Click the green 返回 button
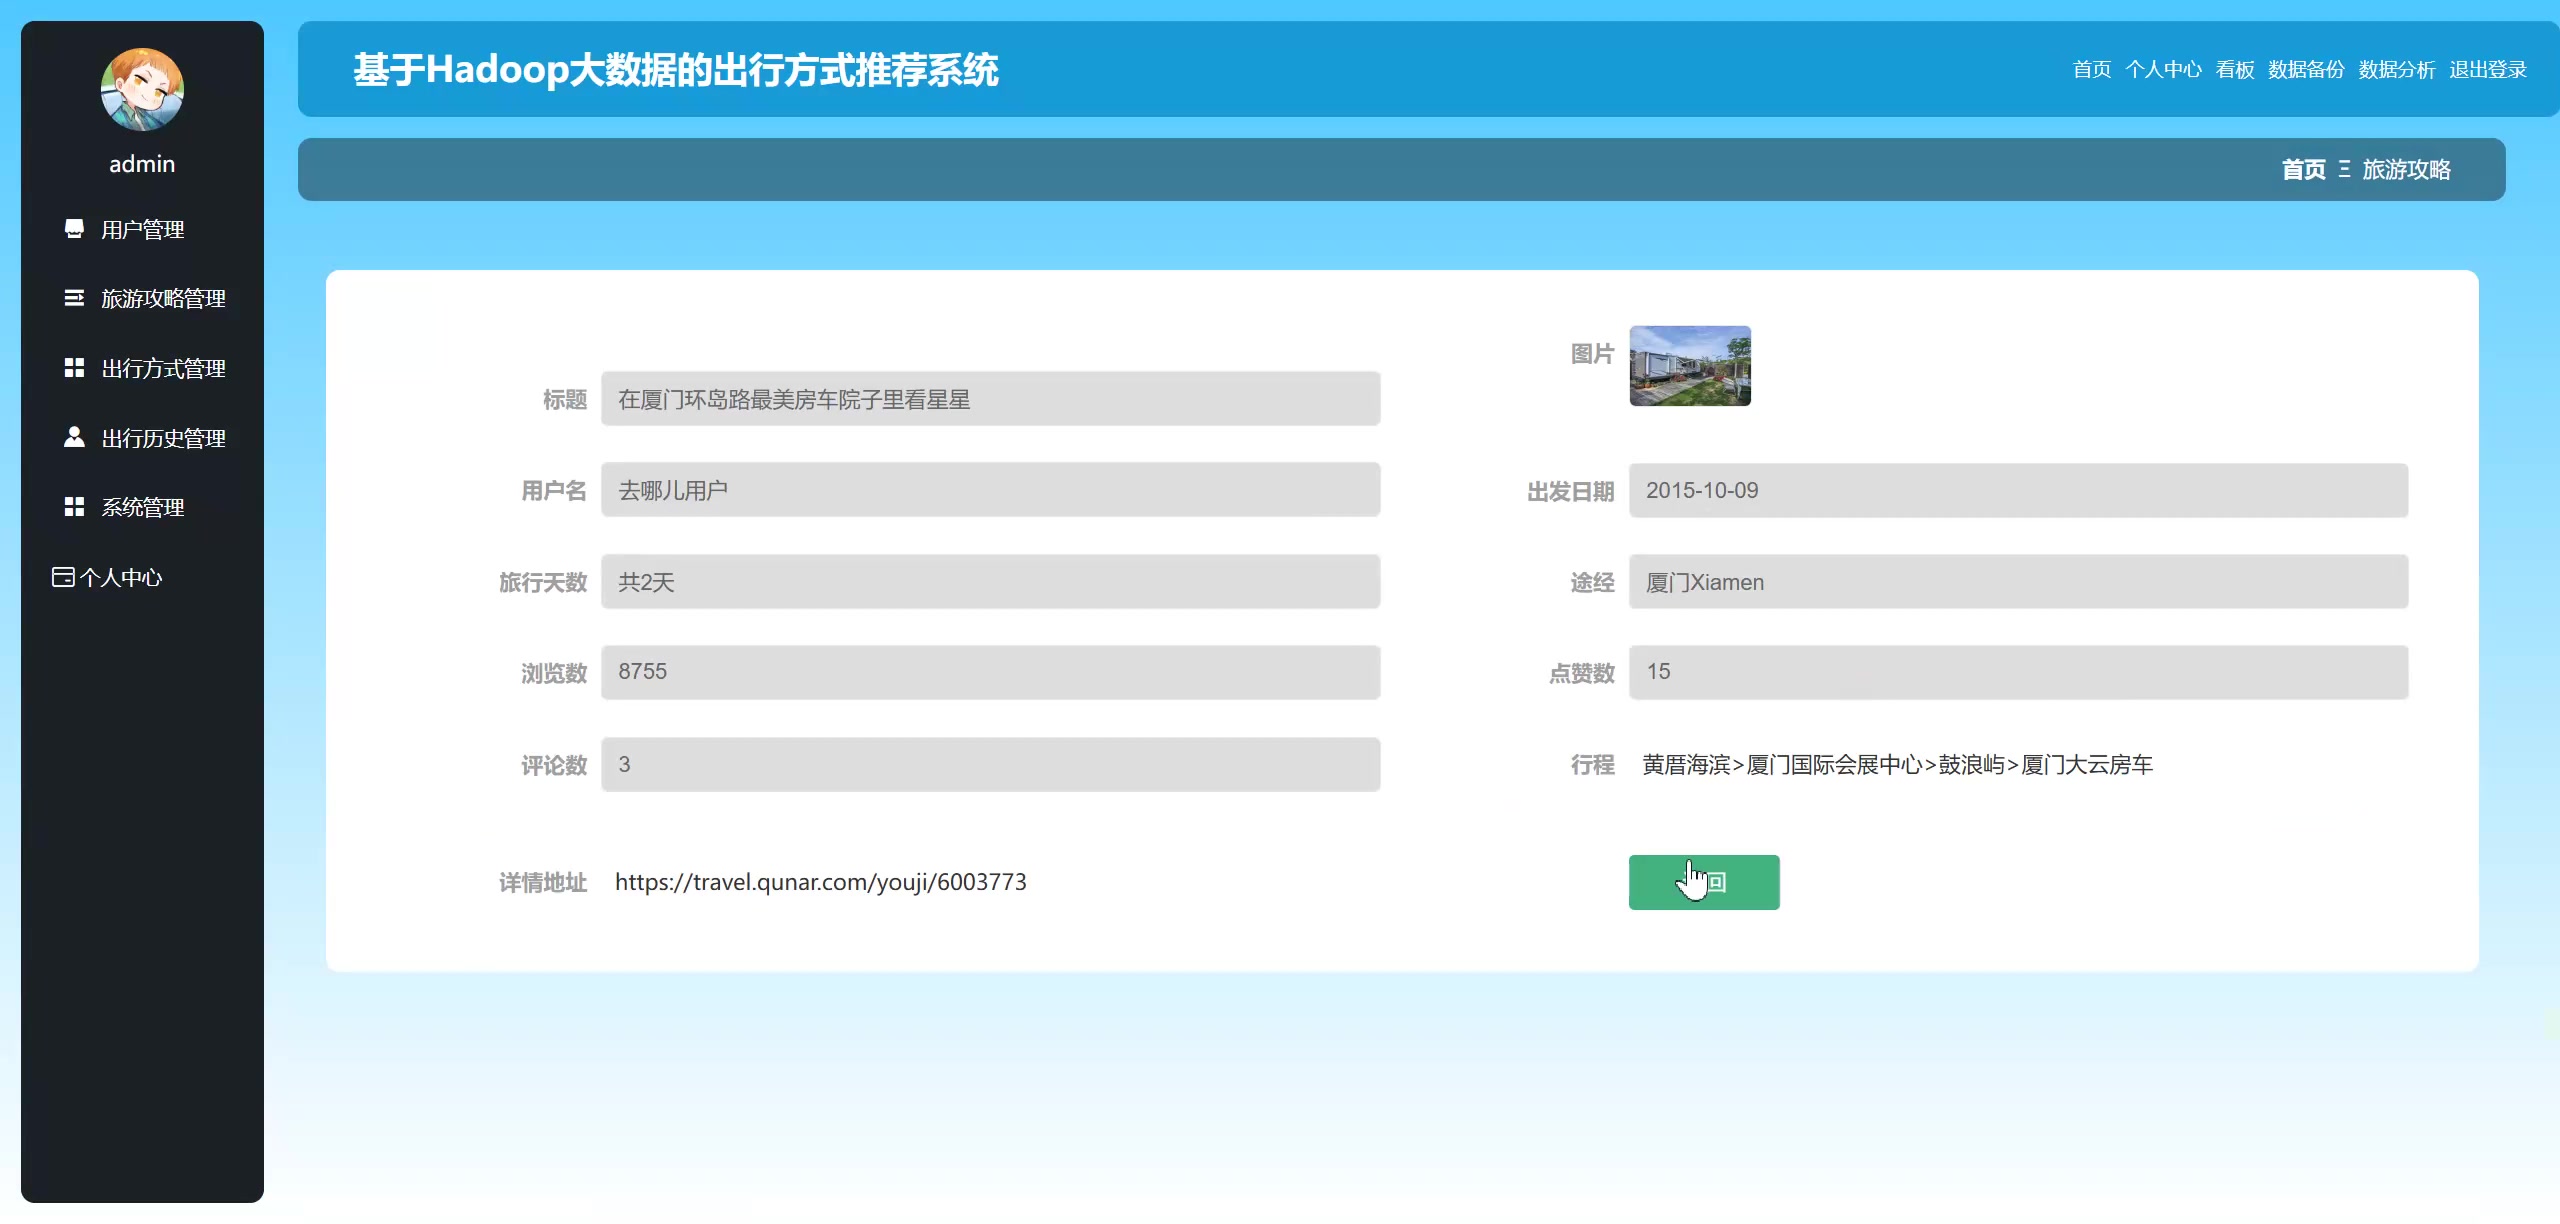The image size is (2560, 1224). click(1704, 882)
